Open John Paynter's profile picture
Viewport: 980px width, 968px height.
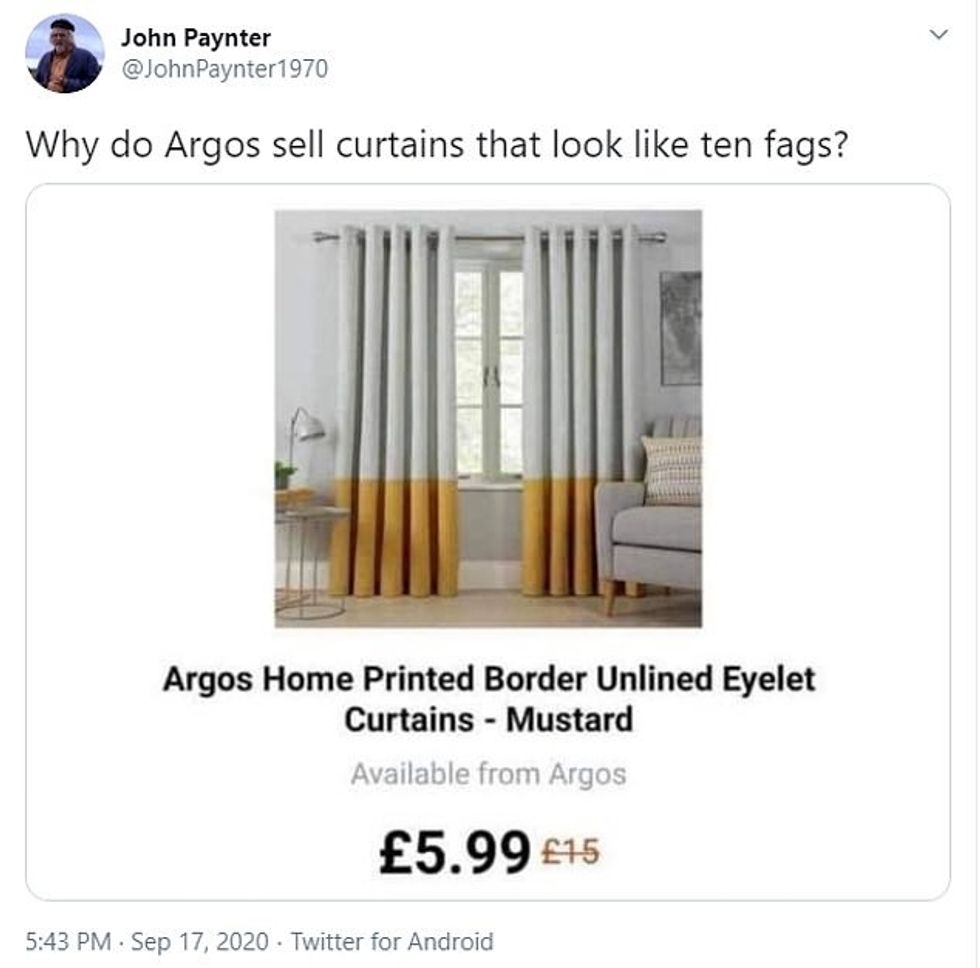tap(64, 54)
